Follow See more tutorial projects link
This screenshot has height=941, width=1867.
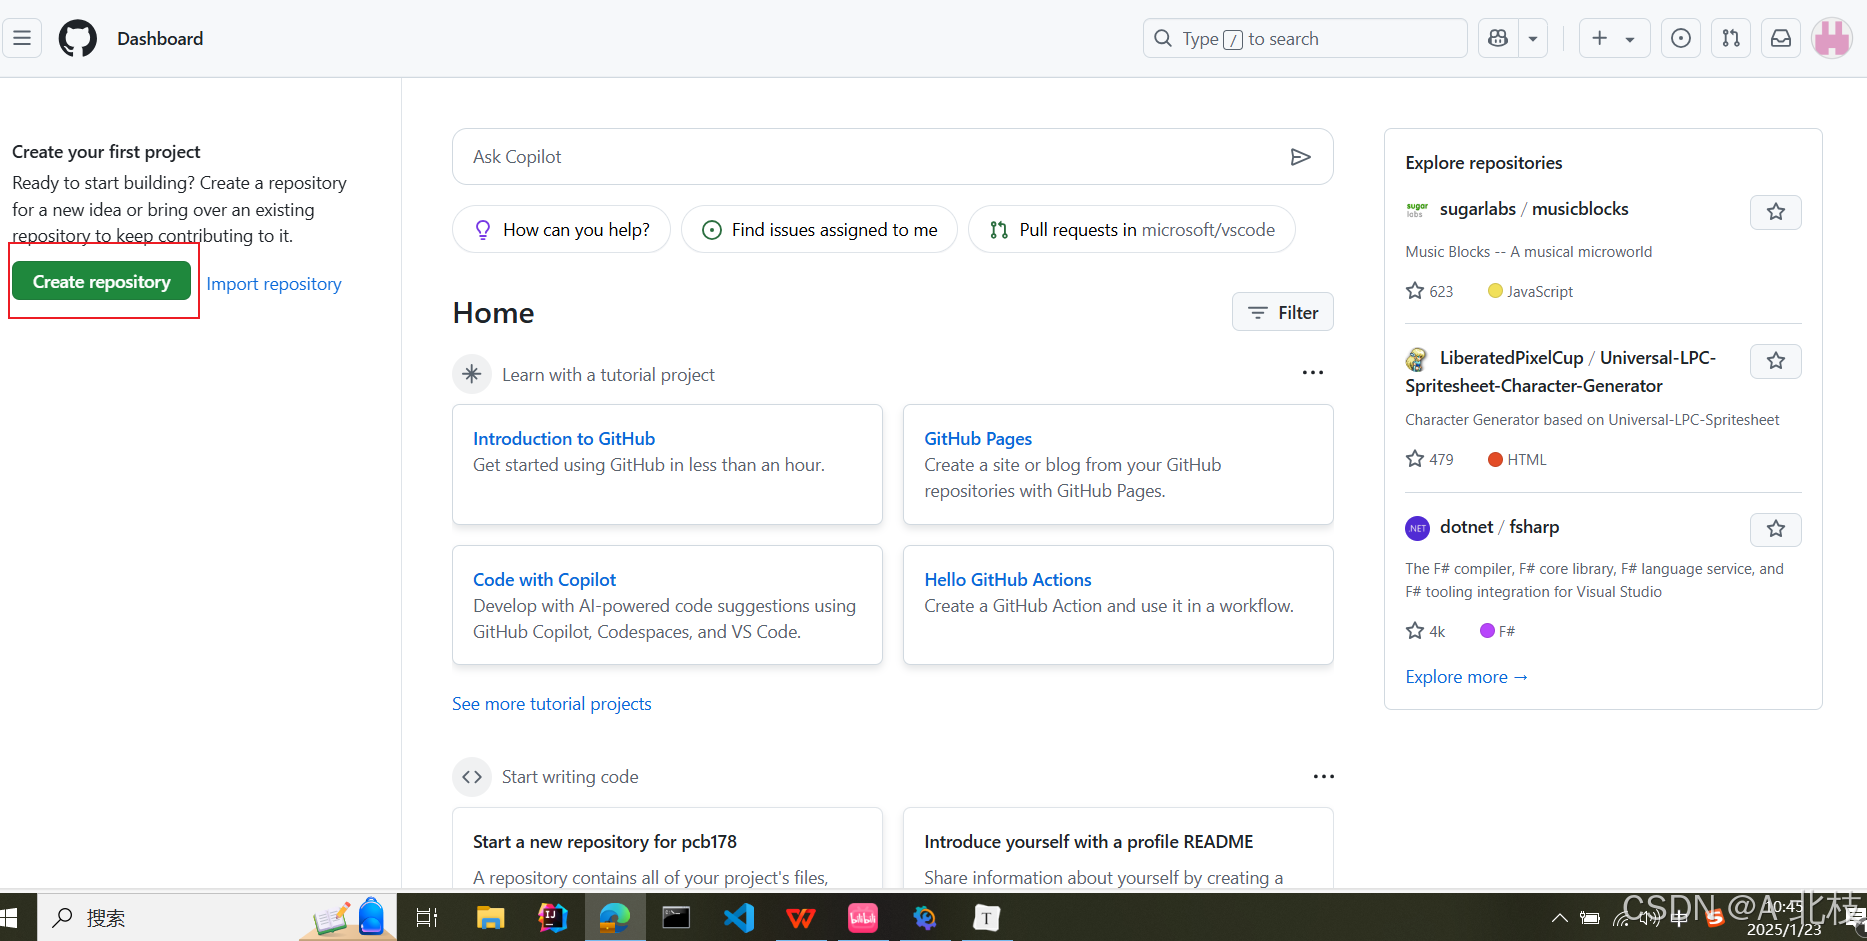(552, 704)
